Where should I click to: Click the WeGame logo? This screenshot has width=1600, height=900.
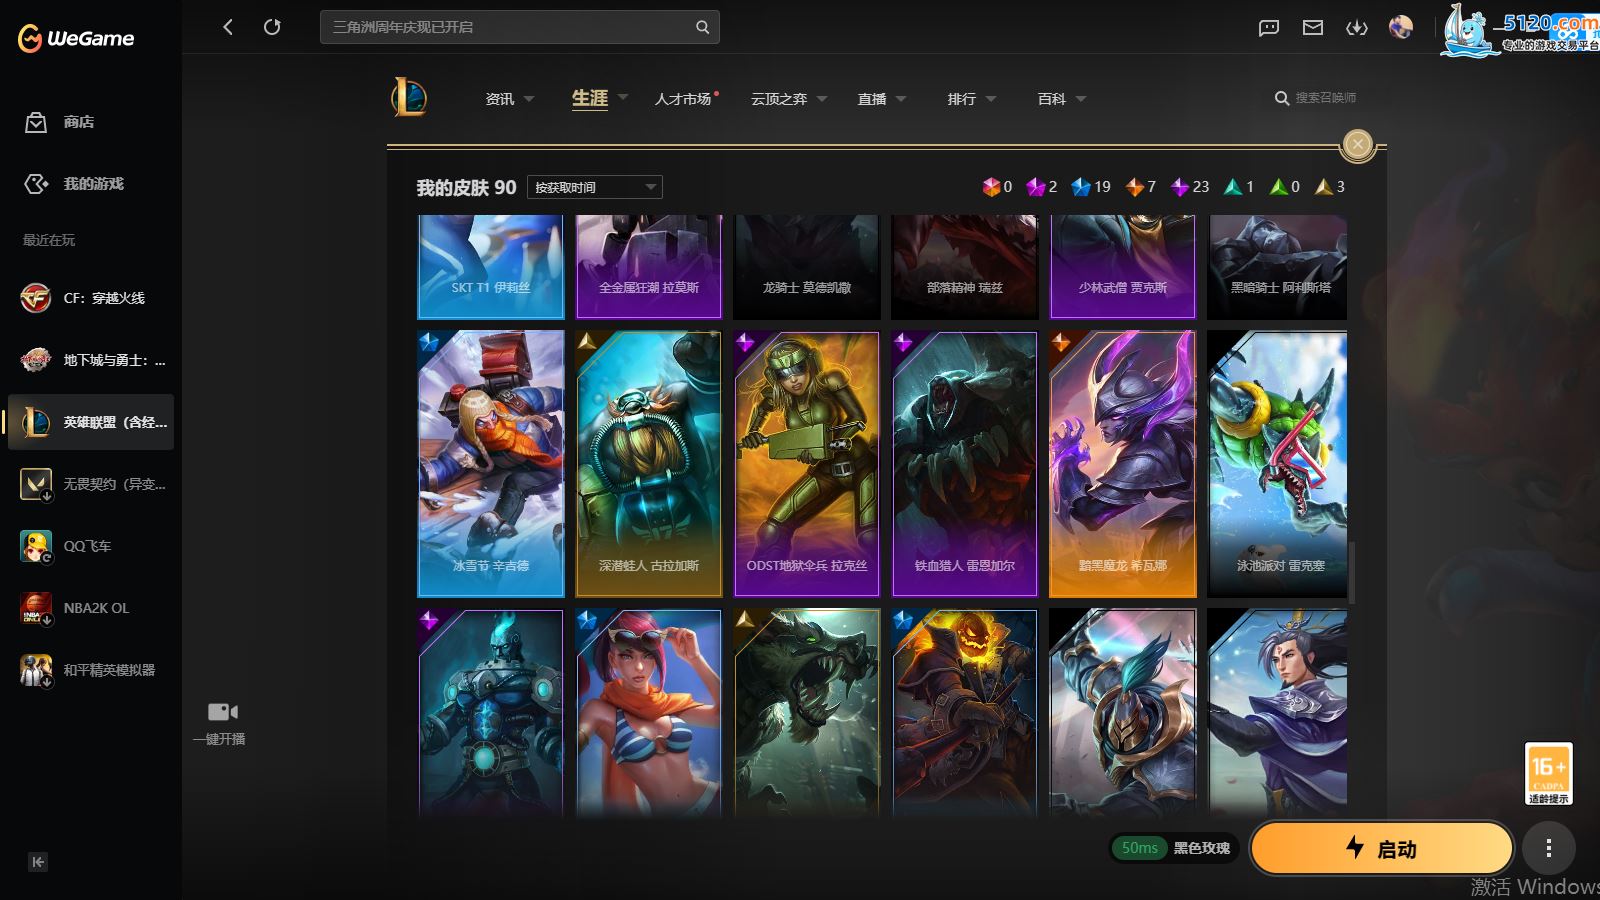76,38
